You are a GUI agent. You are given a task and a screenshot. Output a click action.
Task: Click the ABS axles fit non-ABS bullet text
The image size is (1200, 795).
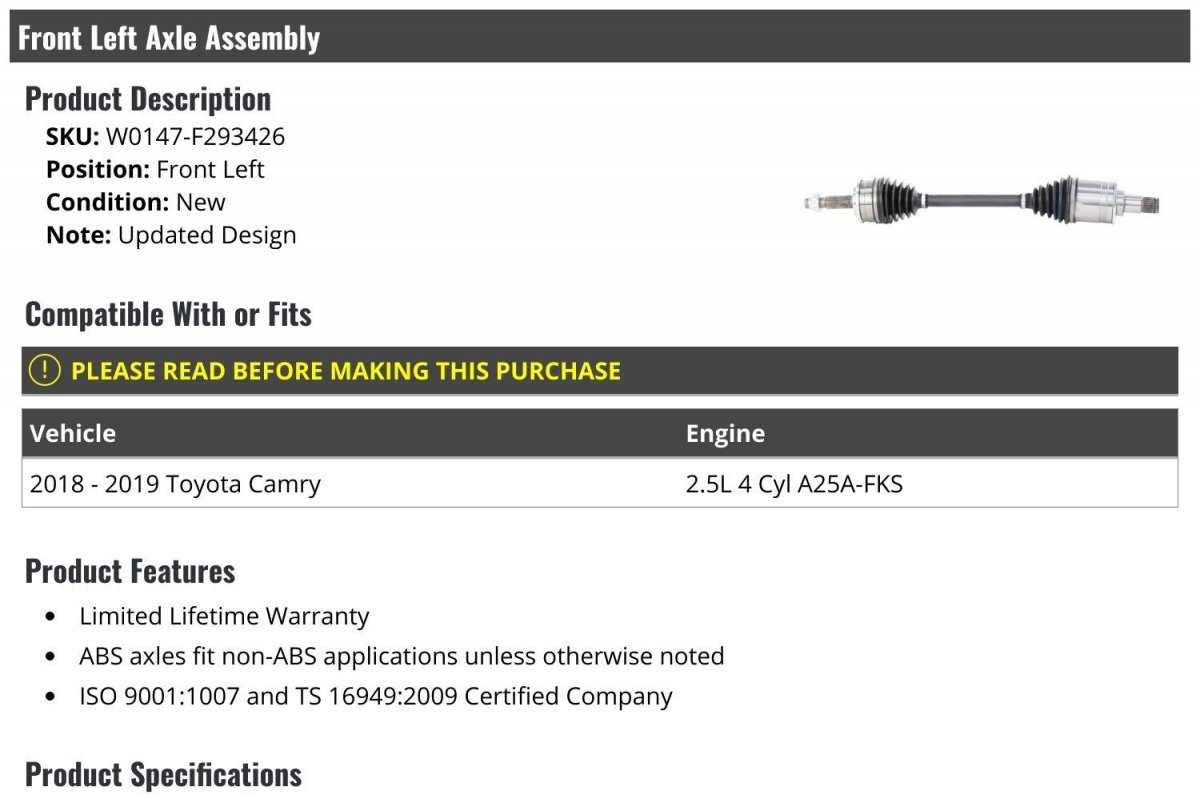[x=402, y=656]
